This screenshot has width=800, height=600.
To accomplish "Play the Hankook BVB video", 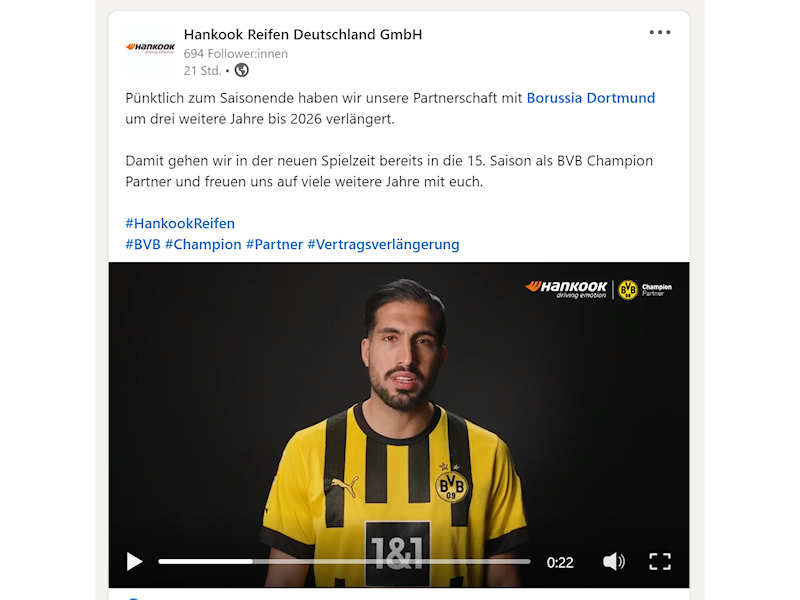I will (x=134, y=561).
